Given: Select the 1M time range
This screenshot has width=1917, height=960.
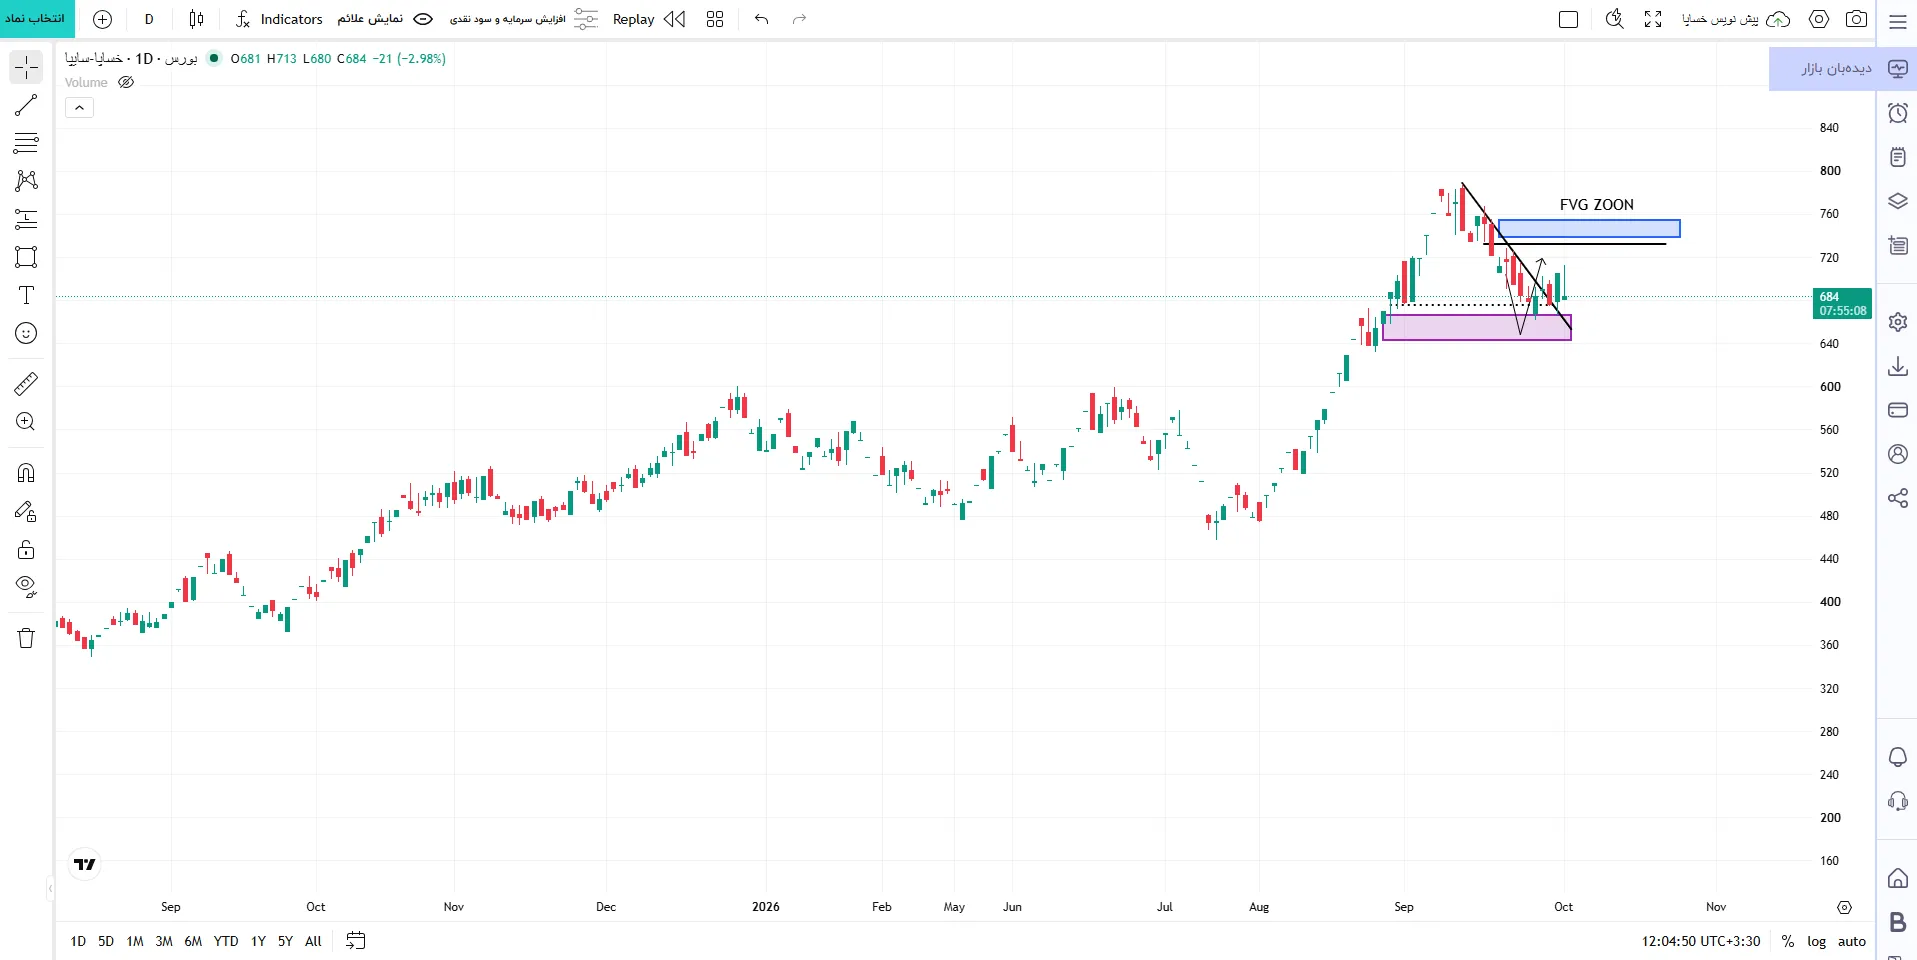Looking at the screenshot, I should [x=135, y=941].
